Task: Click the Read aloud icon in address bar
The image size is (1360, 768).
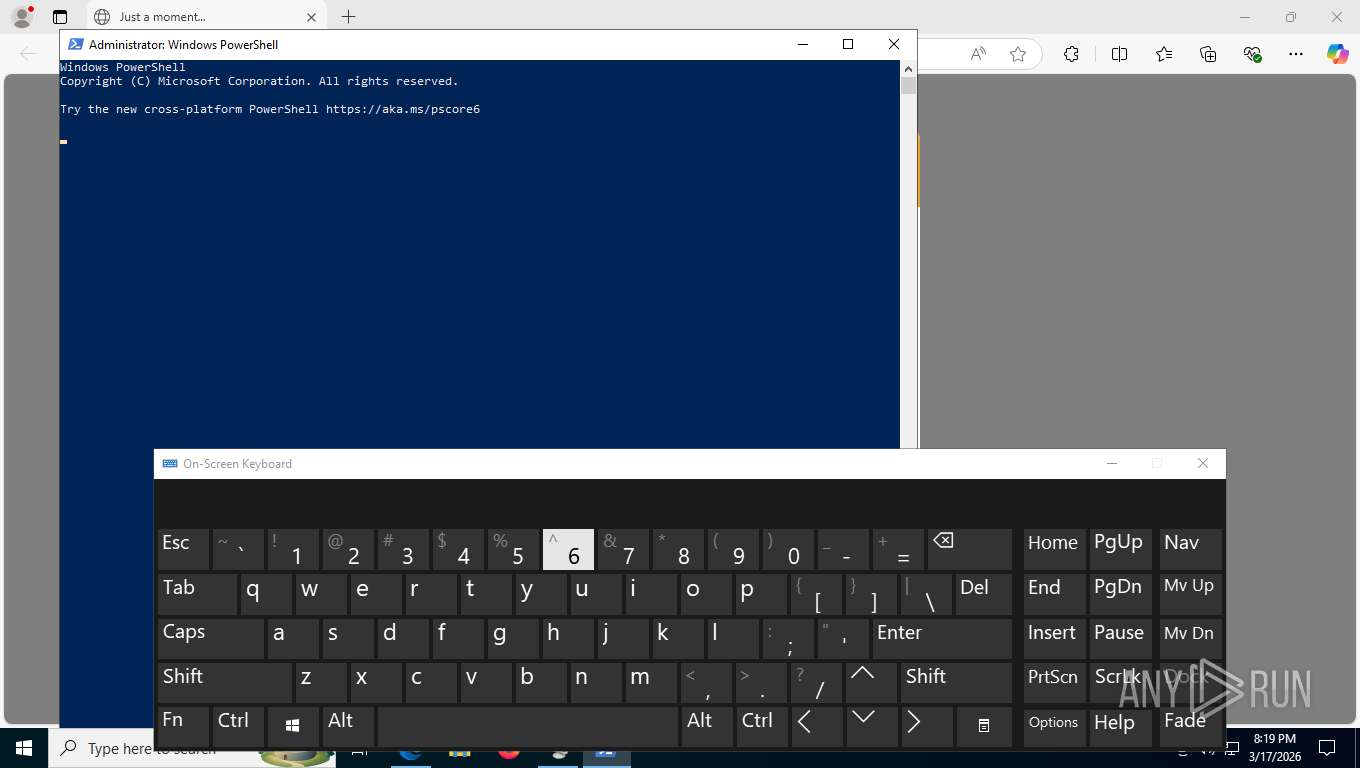Action: pyautogui.click(x=978, y=54)
